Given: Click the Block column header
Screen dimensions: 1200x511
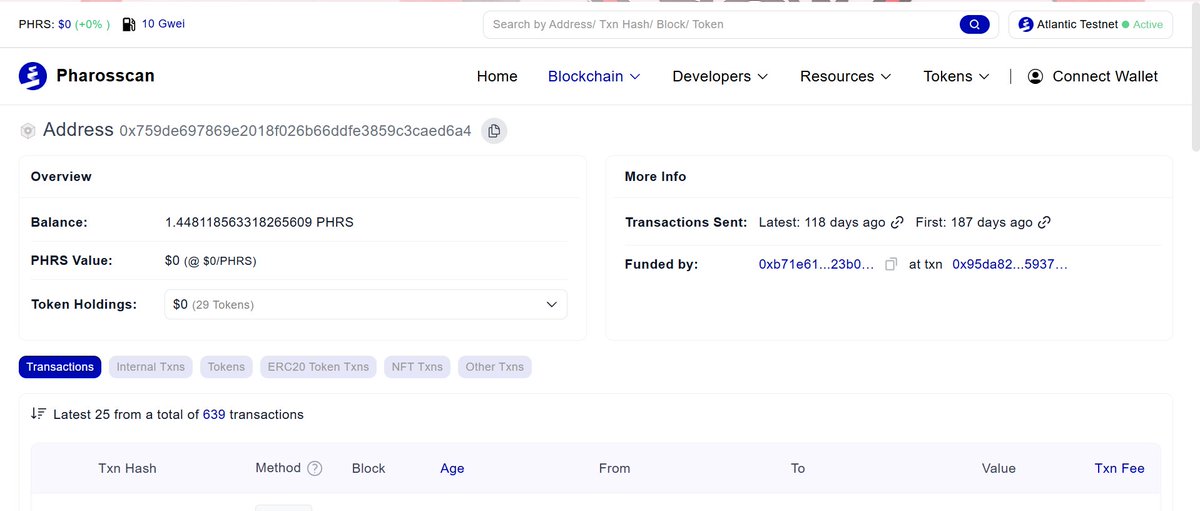Looking at the screenshot, I should pos(369,468).
